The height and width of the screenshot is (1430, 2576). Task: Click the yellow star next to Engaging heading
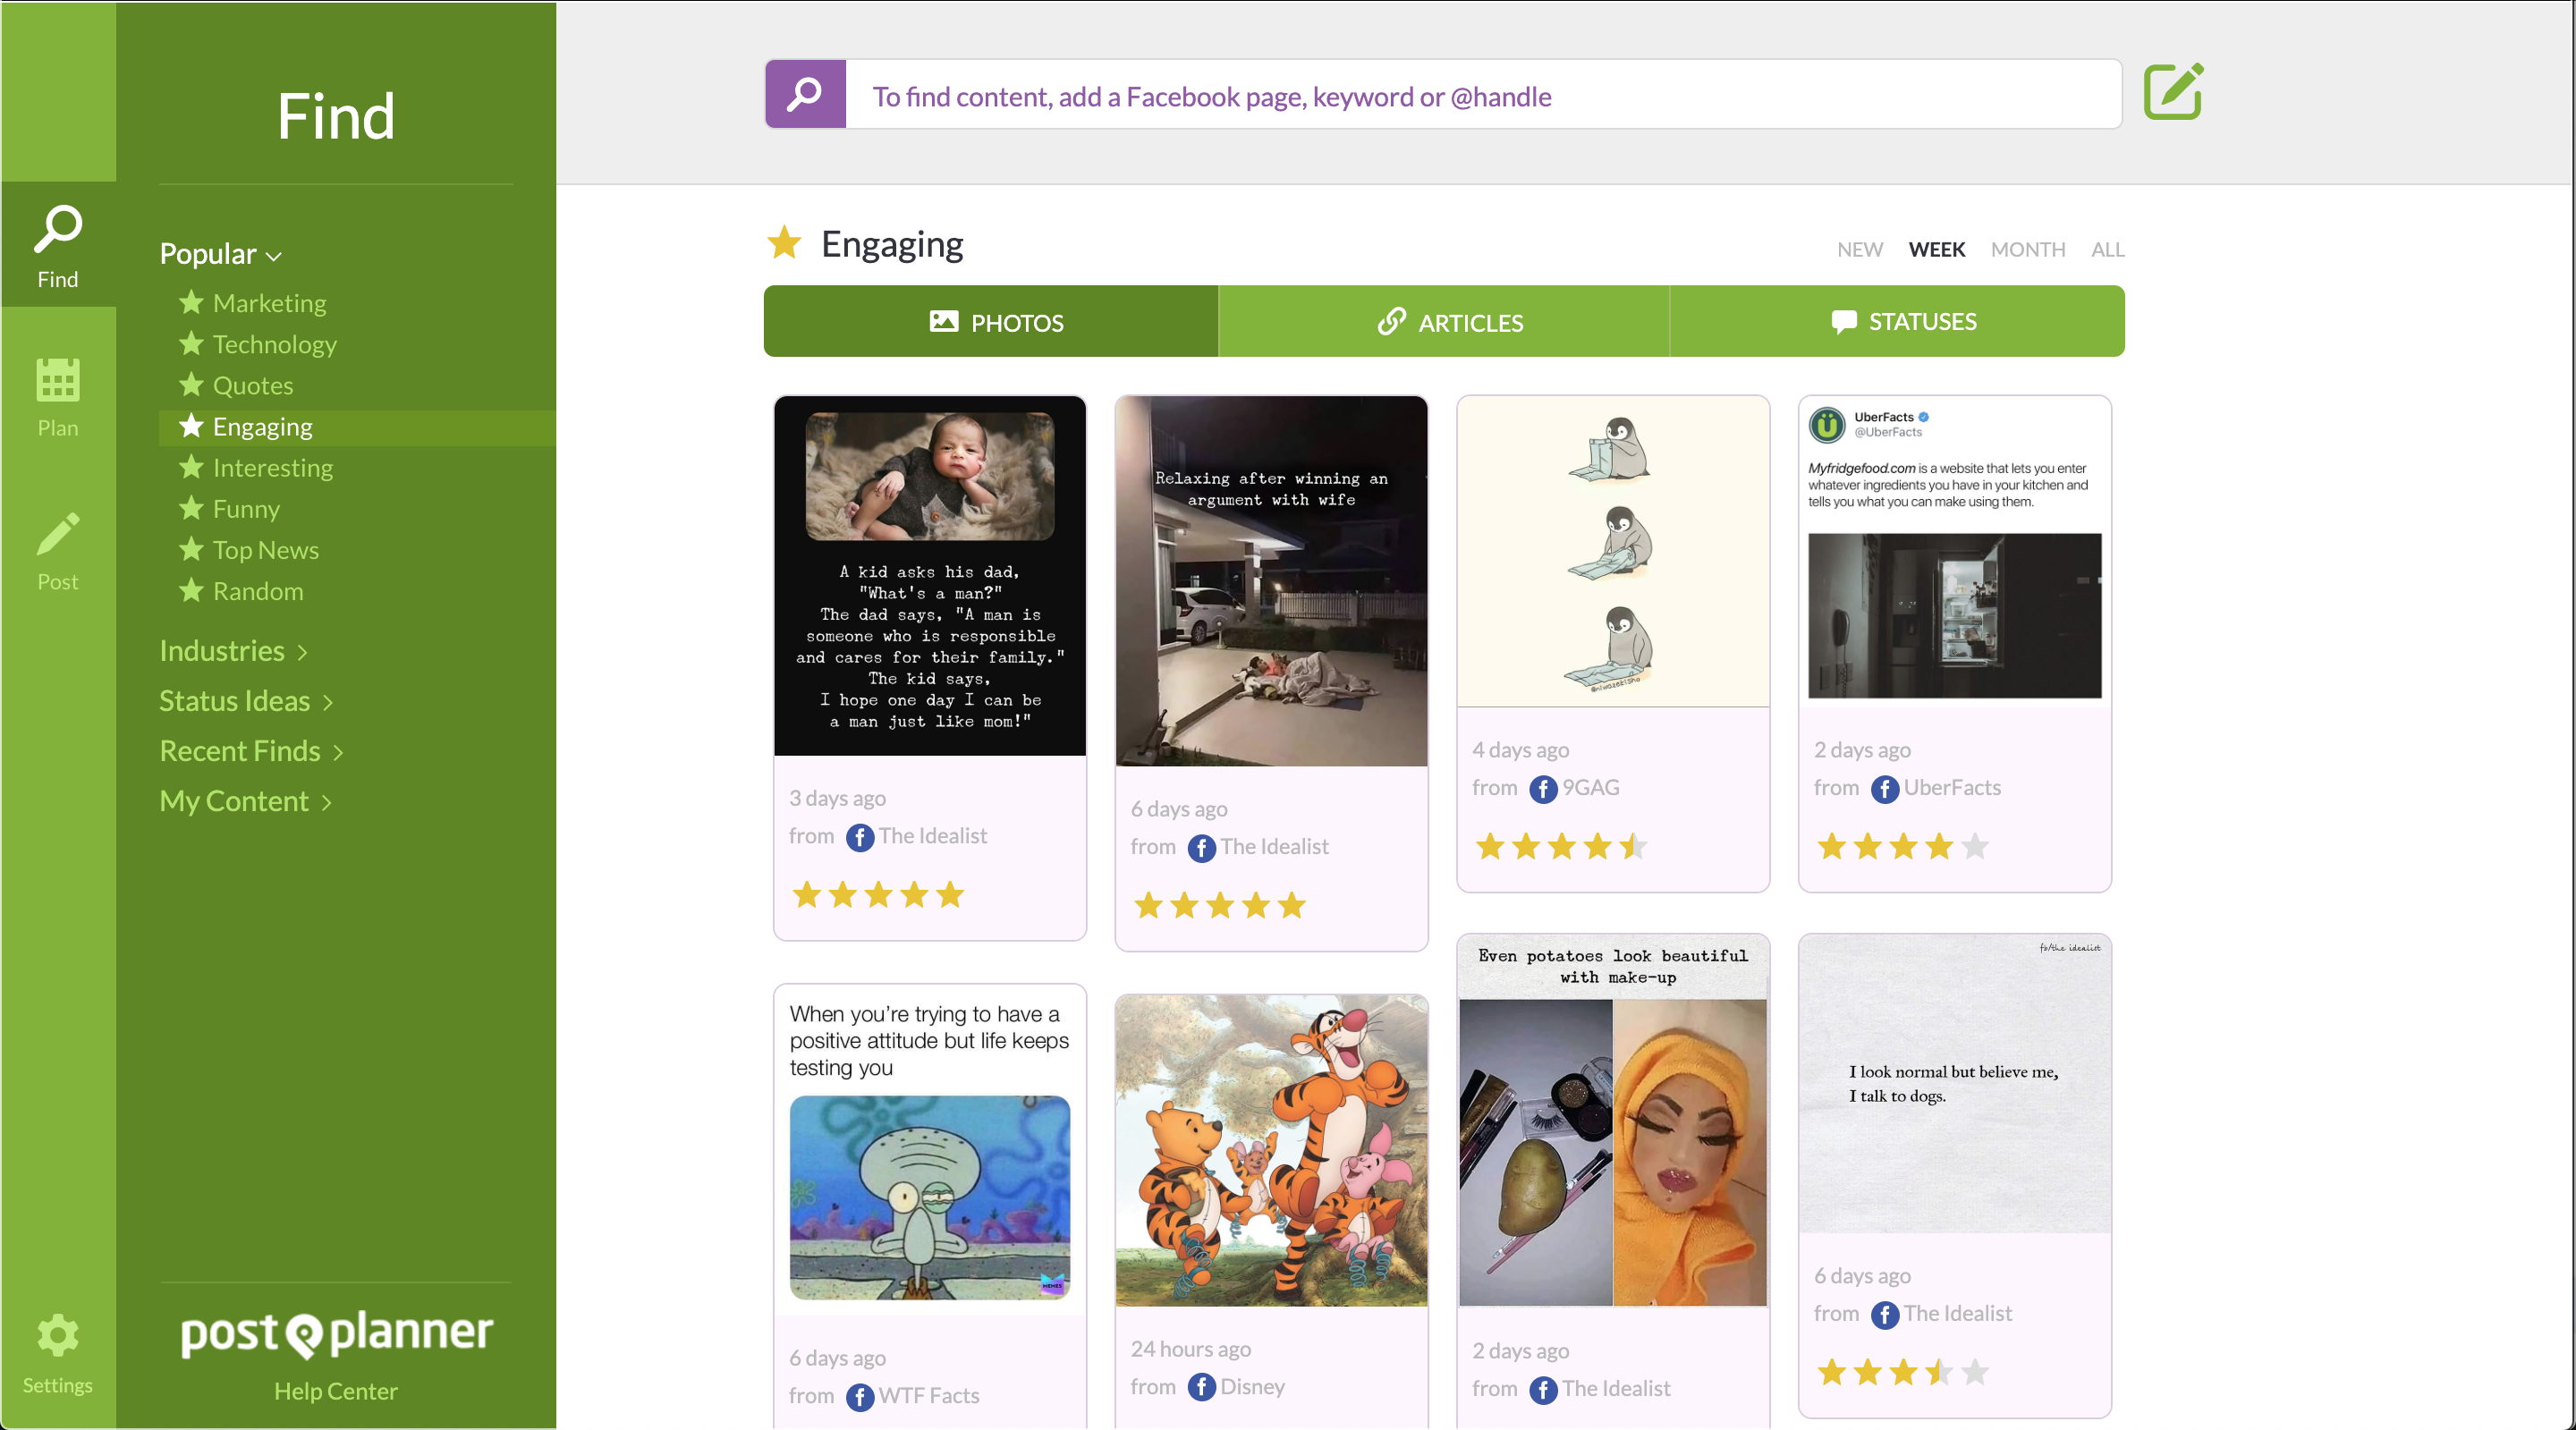[x=785, y=243]
